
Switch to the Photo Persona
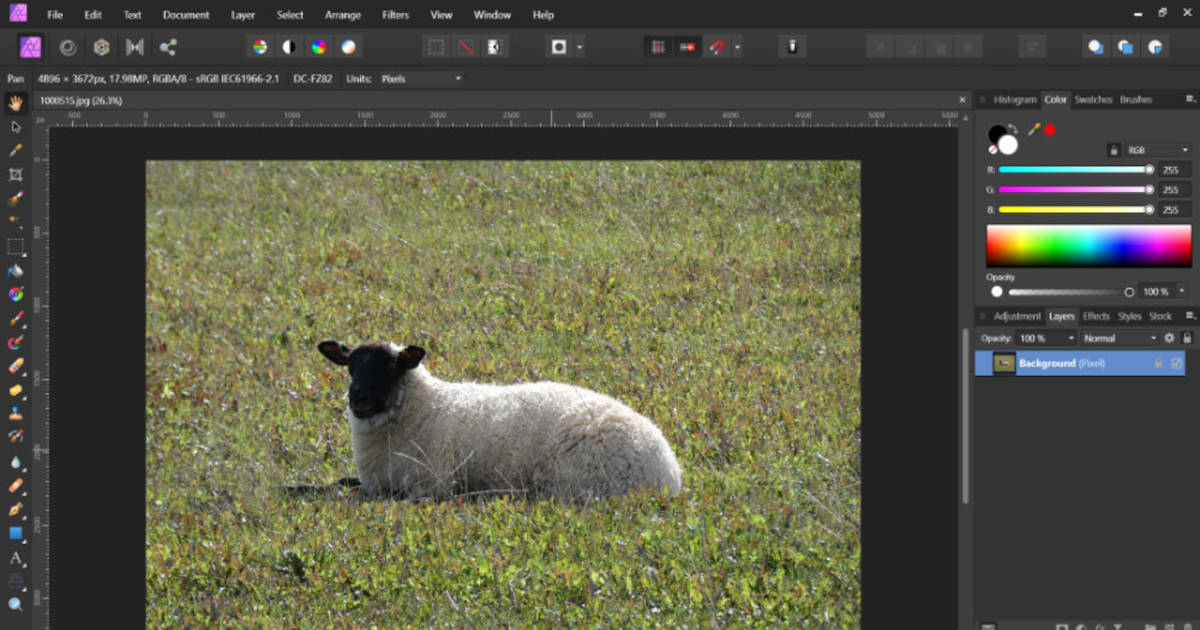pyautogui.click(x=31, y=47)
